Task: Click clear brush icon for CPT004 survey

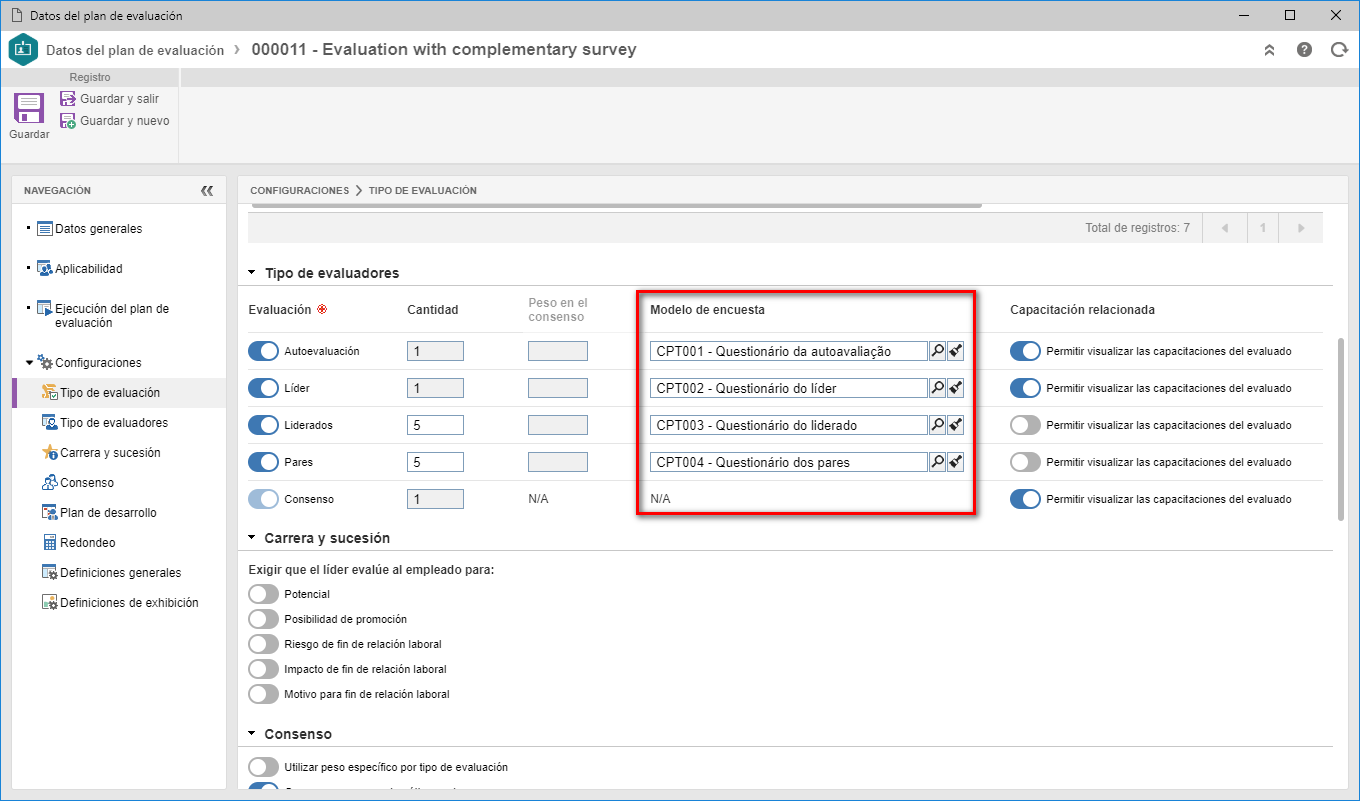Action: tap(955, 462)
